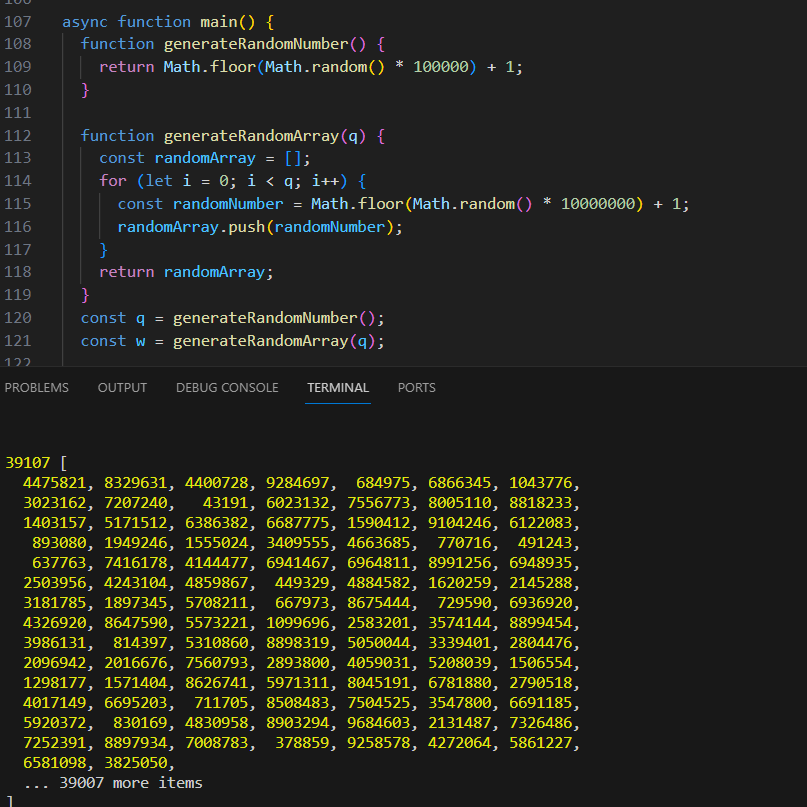Click terminal number 3825050
The width and height of the screenshot is (807, 807).
(x=136, y=763)
